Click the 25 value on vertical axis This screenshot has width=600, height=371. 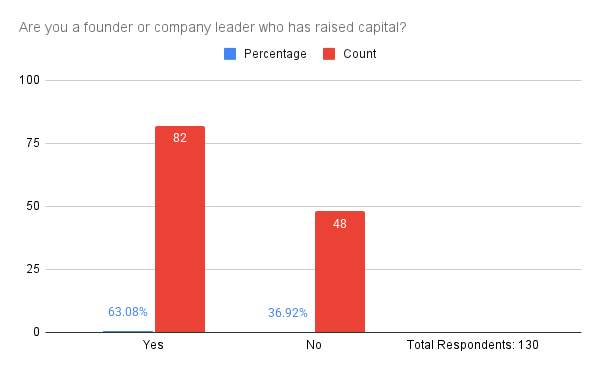click(x=33, y=269)
